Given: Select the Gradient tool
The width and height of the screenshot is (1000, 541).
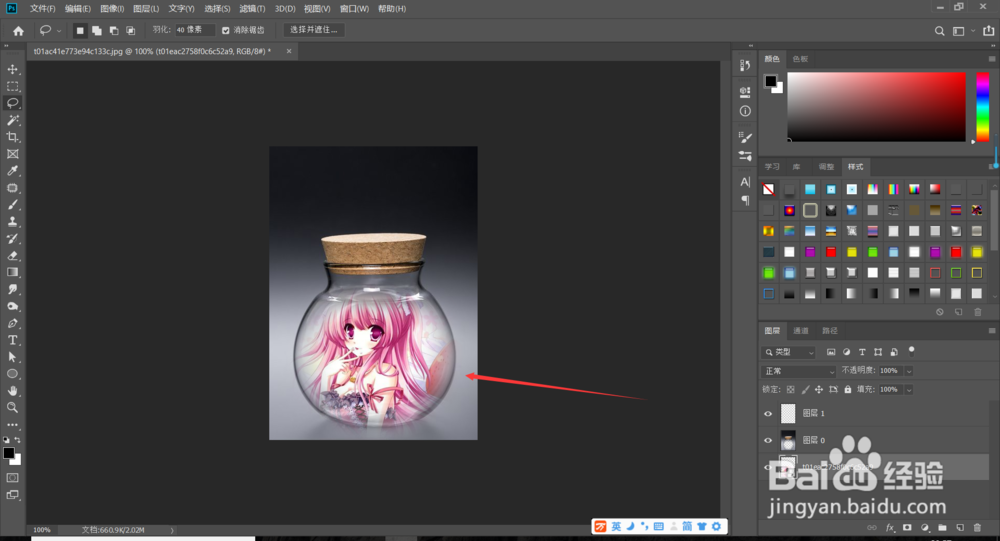Looking at the screenshot, I should point(12,272).
